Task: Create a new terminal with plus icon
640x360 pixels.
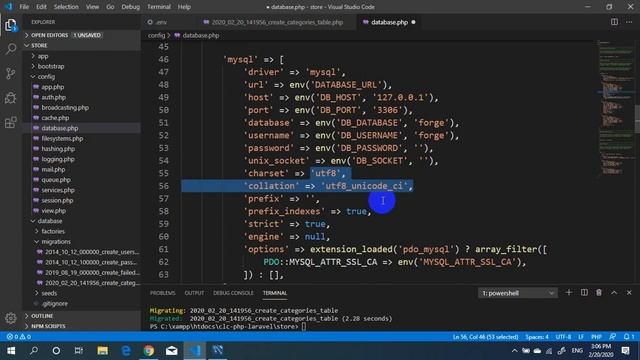Action: 569,293
